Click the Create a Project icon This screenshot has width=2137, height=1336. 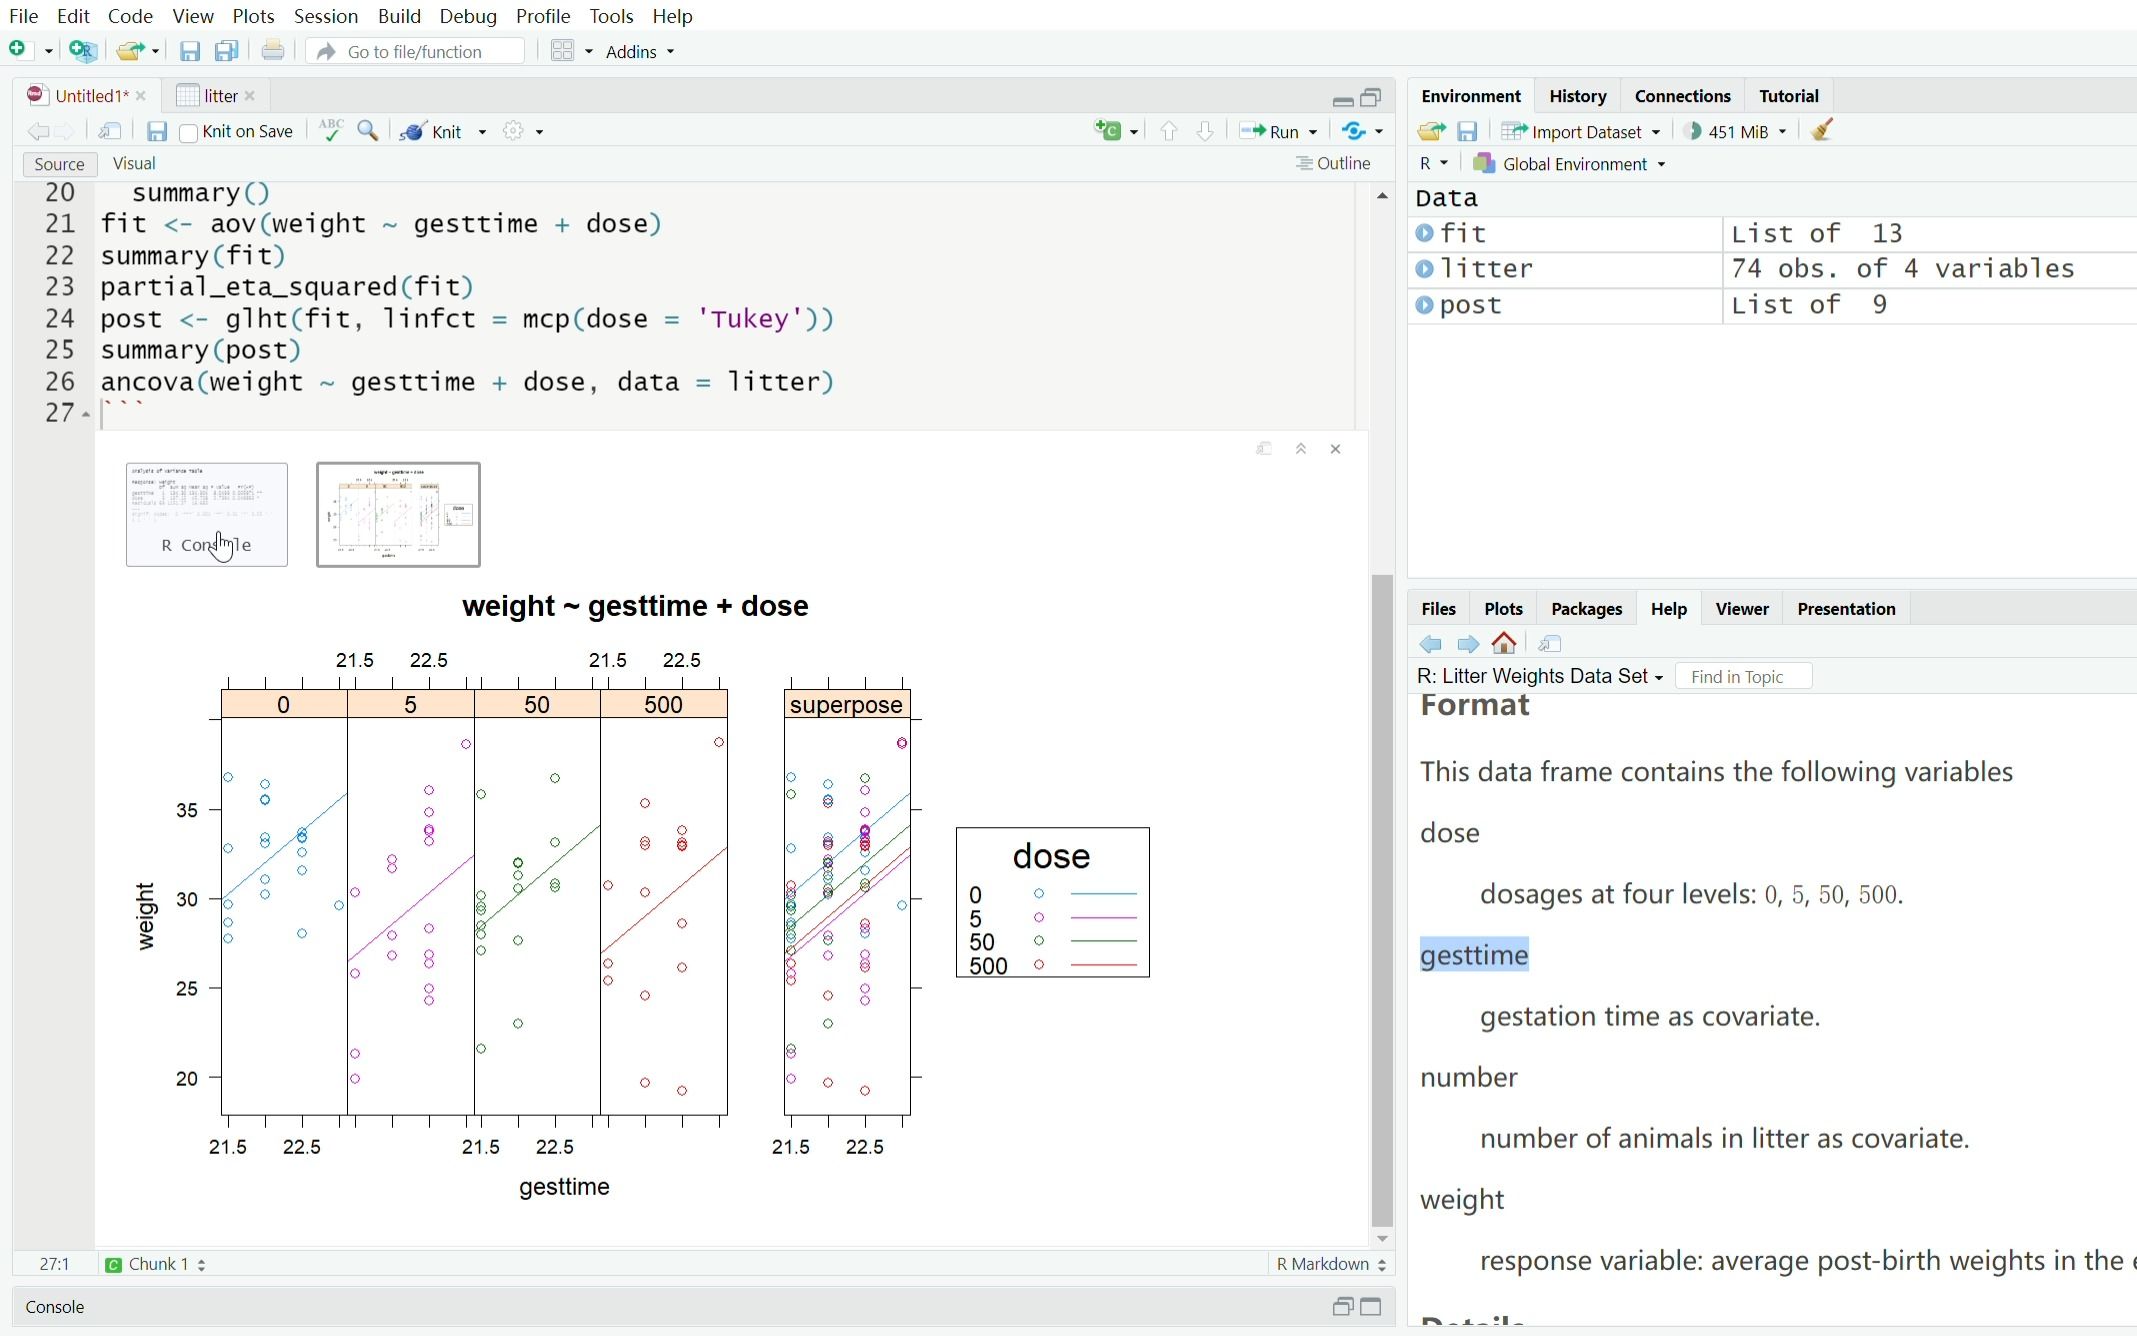tap(84, 51)
